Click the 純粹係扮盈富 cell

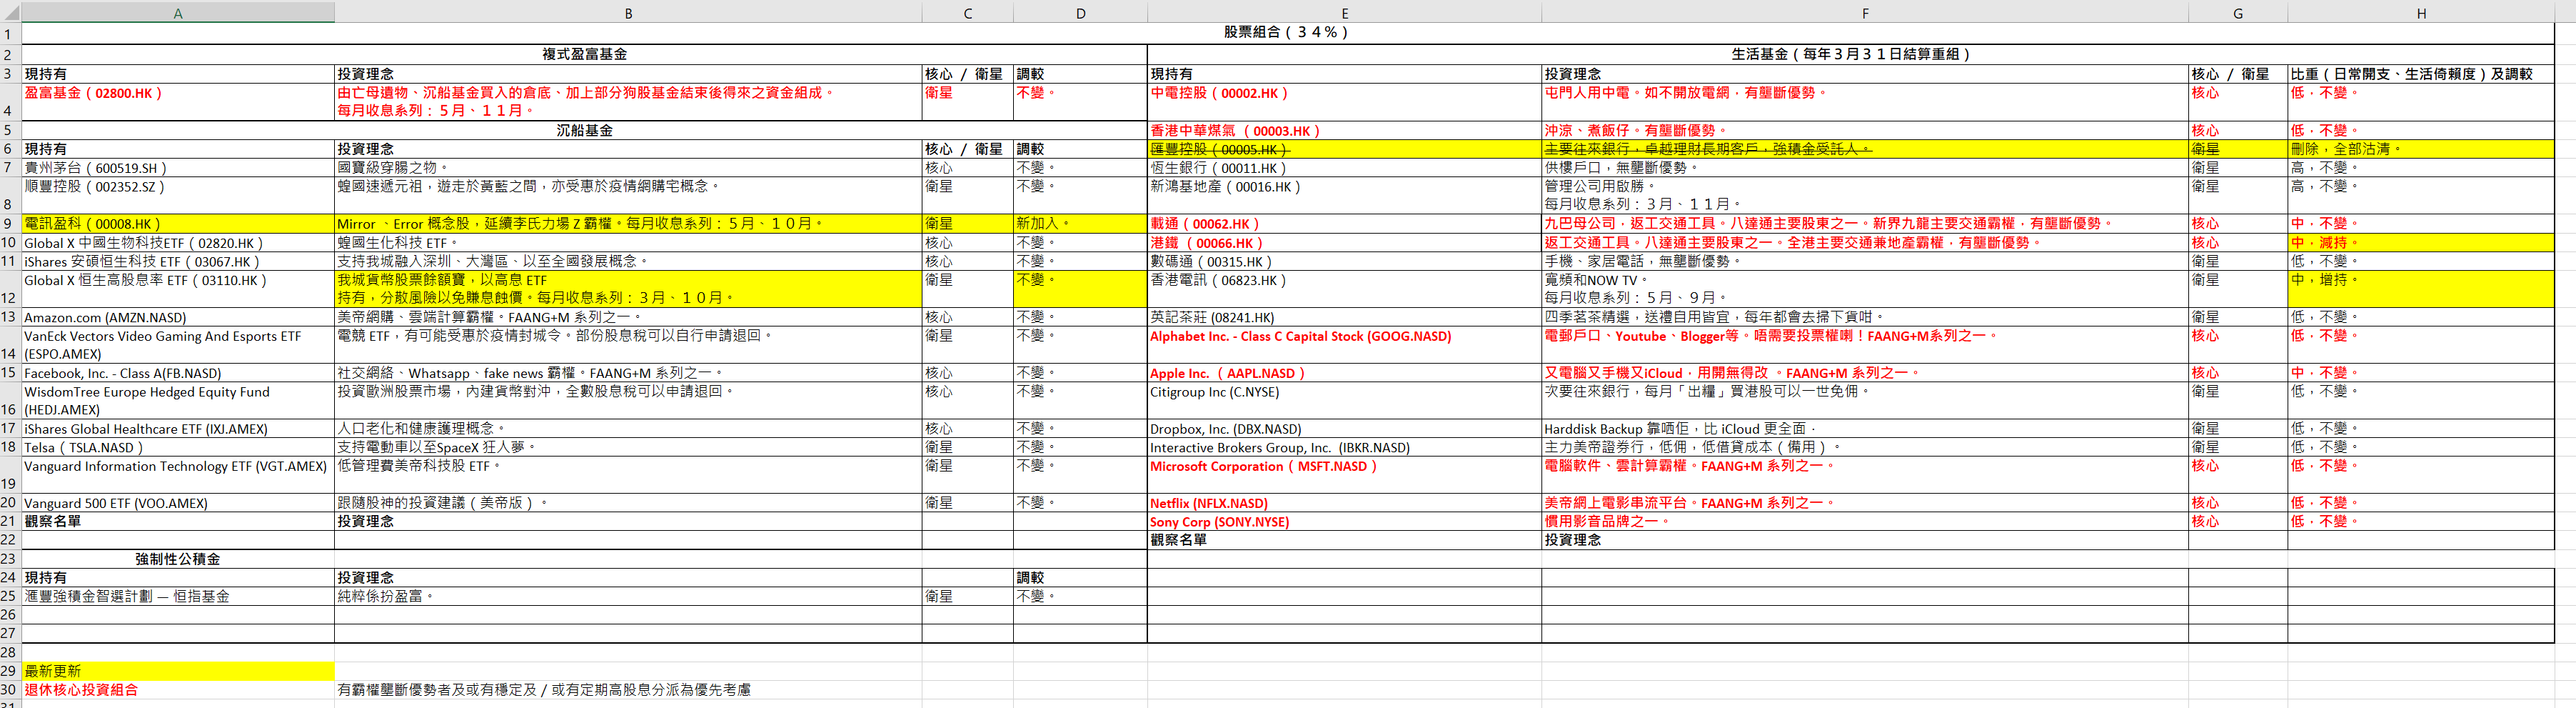[628, 597]
